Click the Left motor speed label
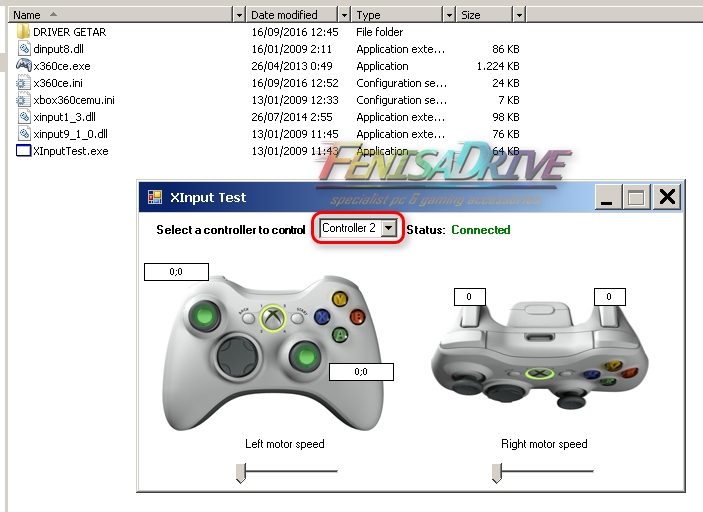The width and height of the screenshot is (703, 512). tap(285, 444)
